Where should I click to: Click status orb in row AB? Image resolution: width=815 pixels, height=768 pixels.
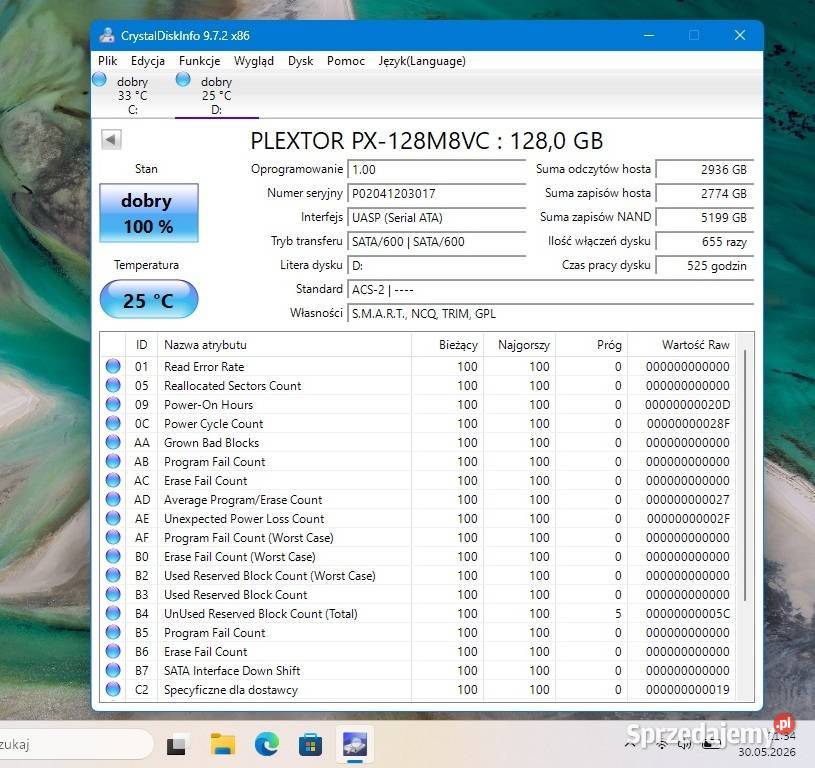coord(113,461)
